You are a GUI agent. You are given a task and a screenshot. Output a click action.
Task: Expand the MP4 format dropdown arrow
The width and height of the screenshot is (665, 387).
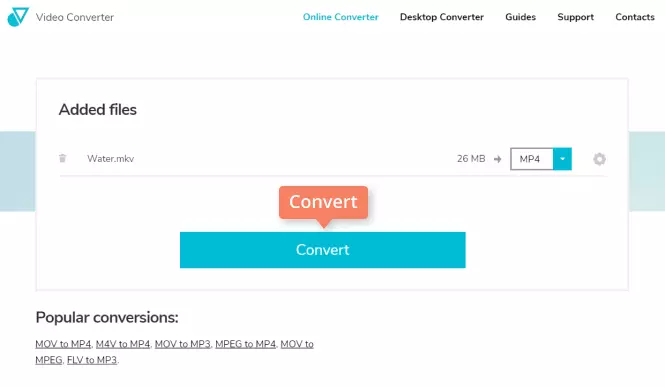point(562,159)
